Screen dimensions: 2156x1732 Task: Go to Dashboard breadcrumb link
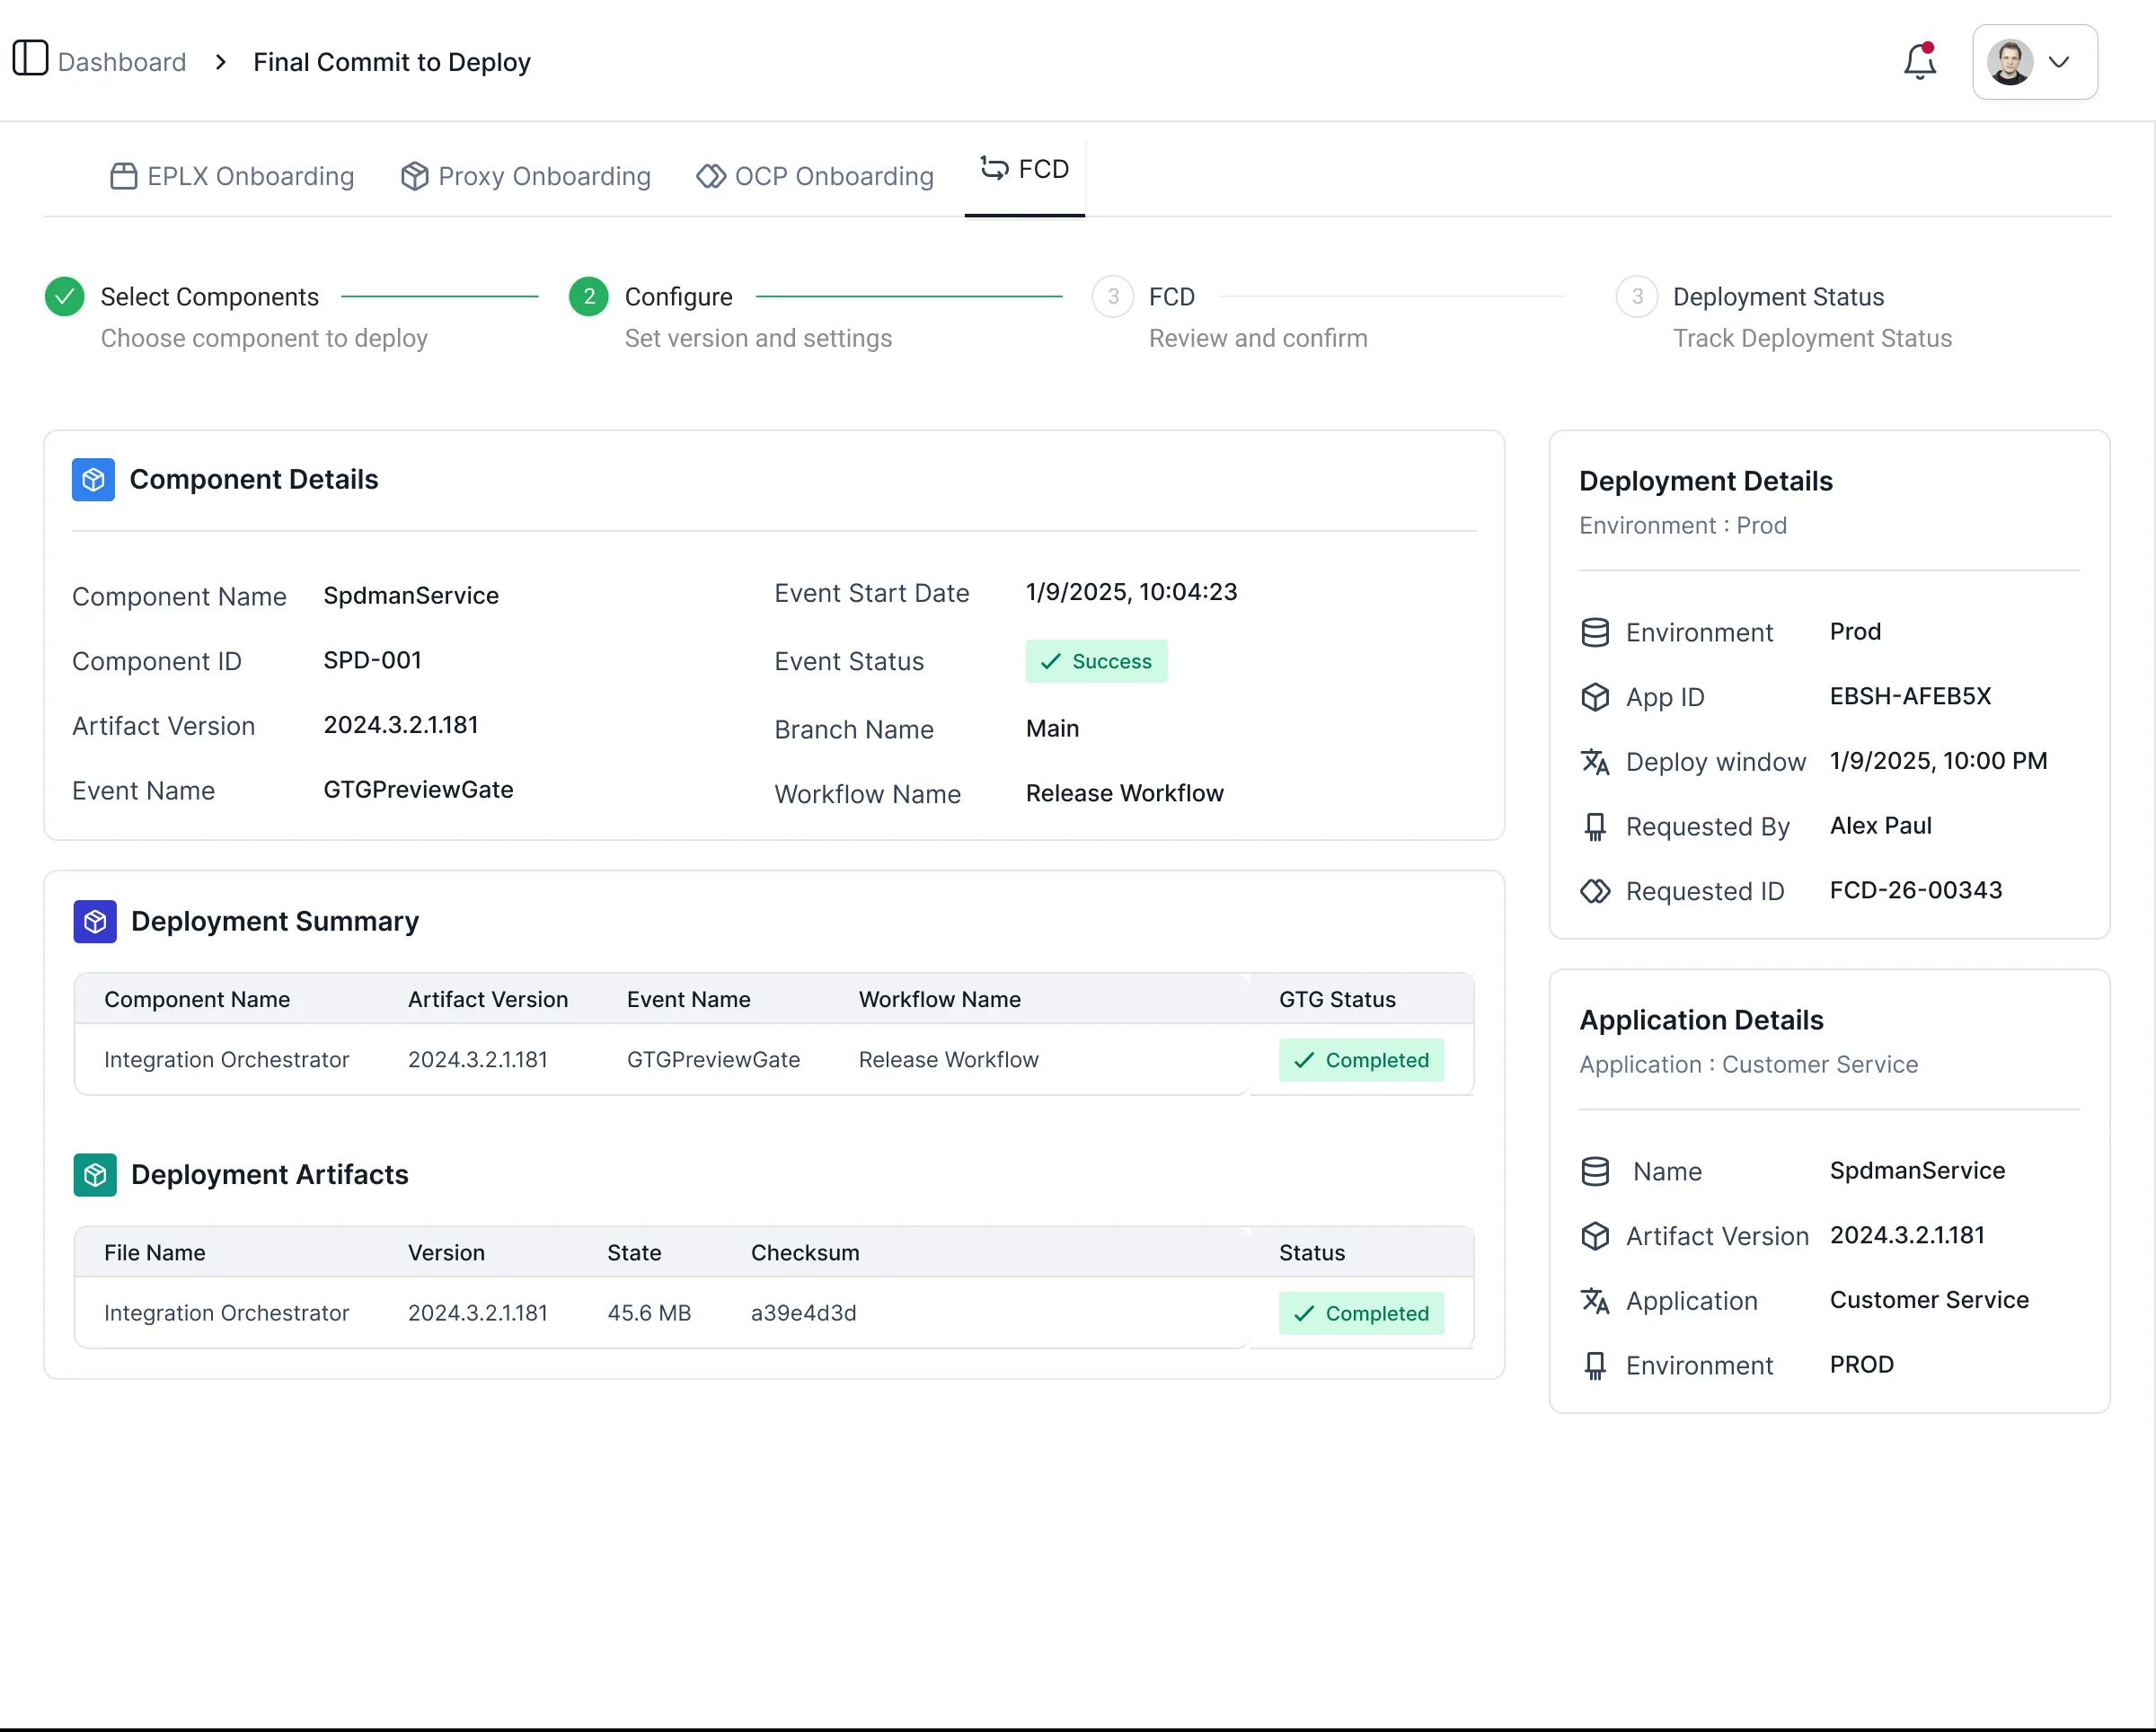pyautogui.click(x=122, y=62)
